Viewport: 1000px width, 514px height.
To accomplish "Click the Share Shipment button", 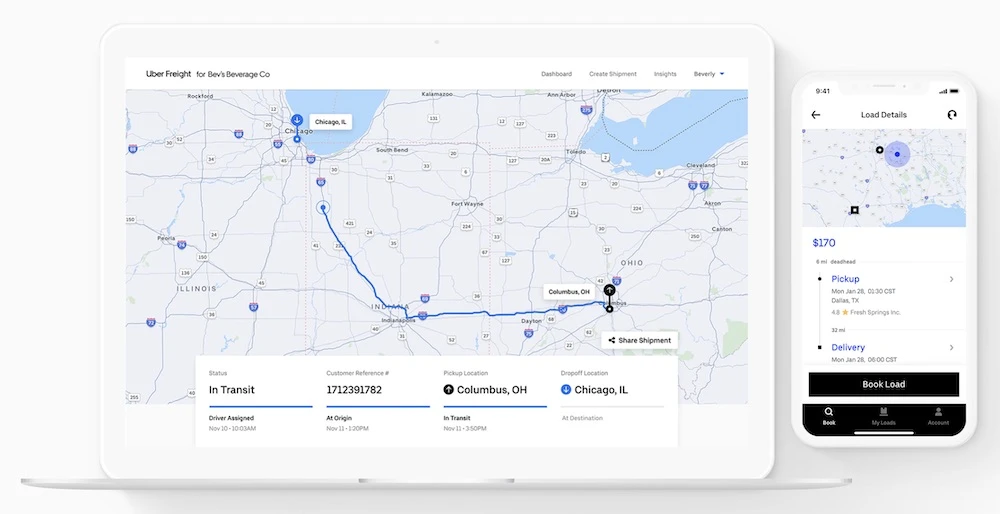I will click(640, 341).
